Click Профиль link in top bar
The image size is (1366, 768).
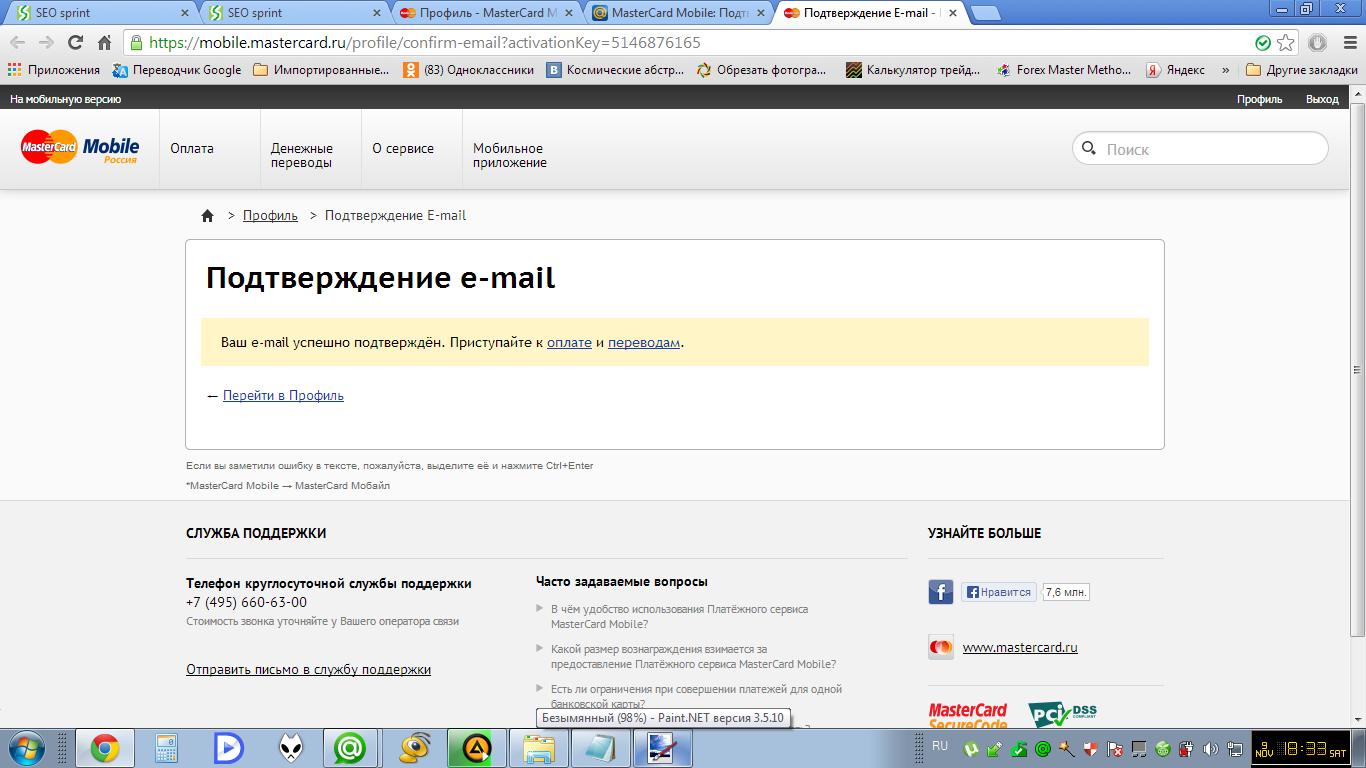point(1259,99)
